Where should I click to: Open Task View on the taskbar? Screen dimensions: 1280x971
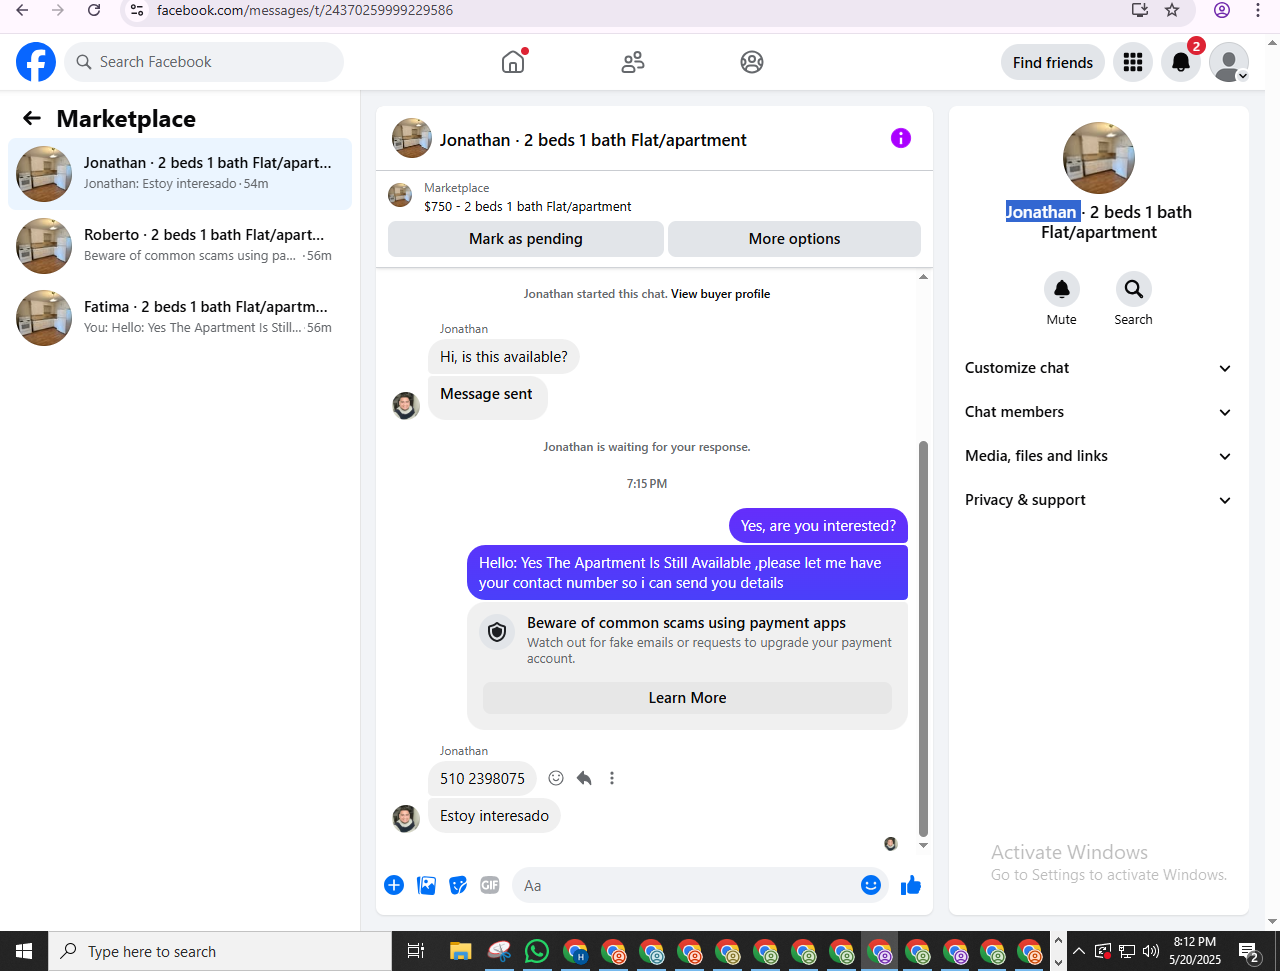click(x=416, y=951)
